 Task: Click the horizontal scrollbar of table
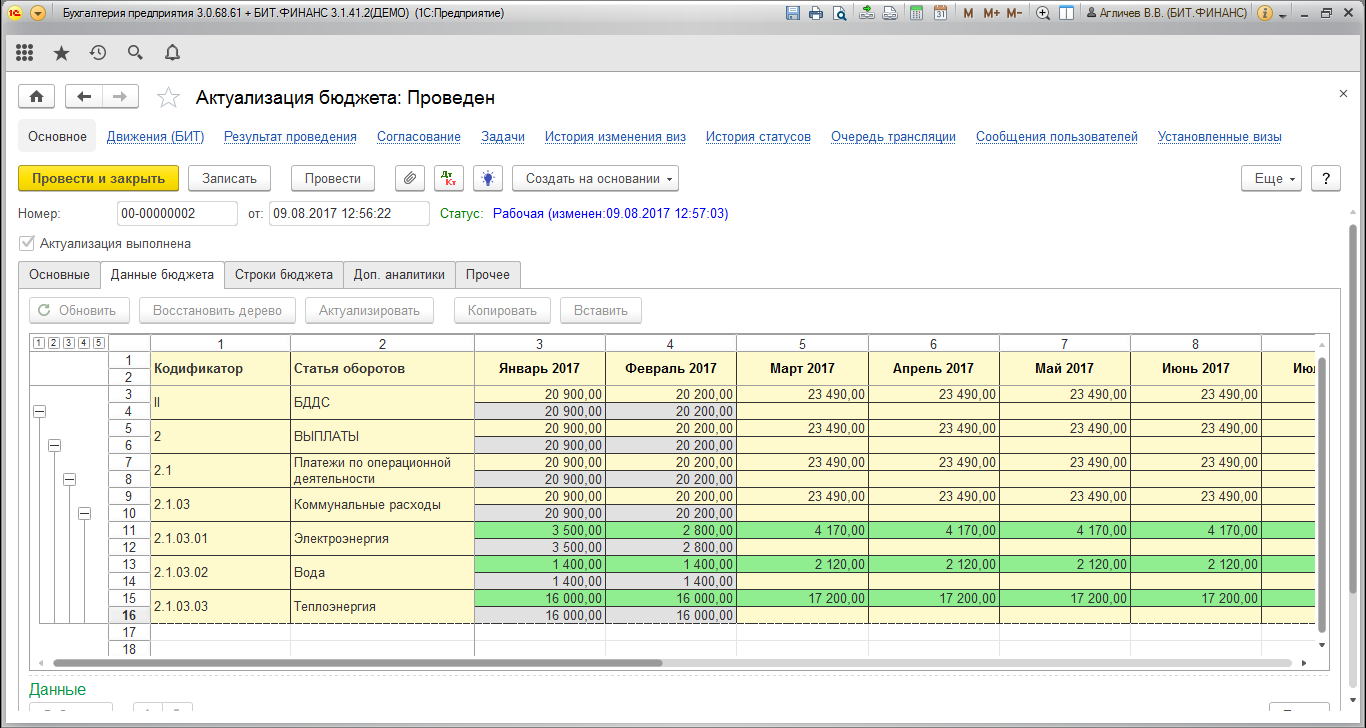[x=357, y=662]
